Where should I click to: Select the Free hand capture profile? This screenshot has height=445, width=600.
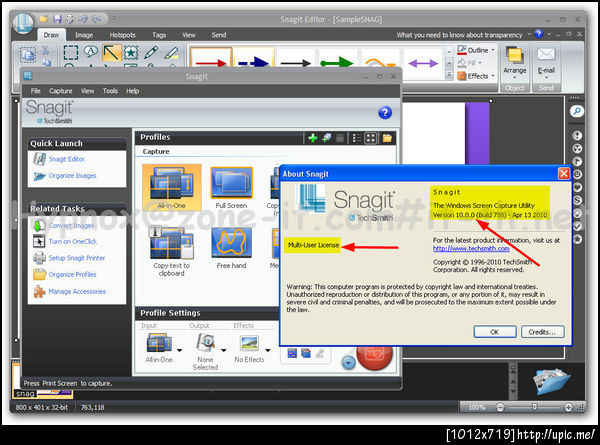pos(232,248)
